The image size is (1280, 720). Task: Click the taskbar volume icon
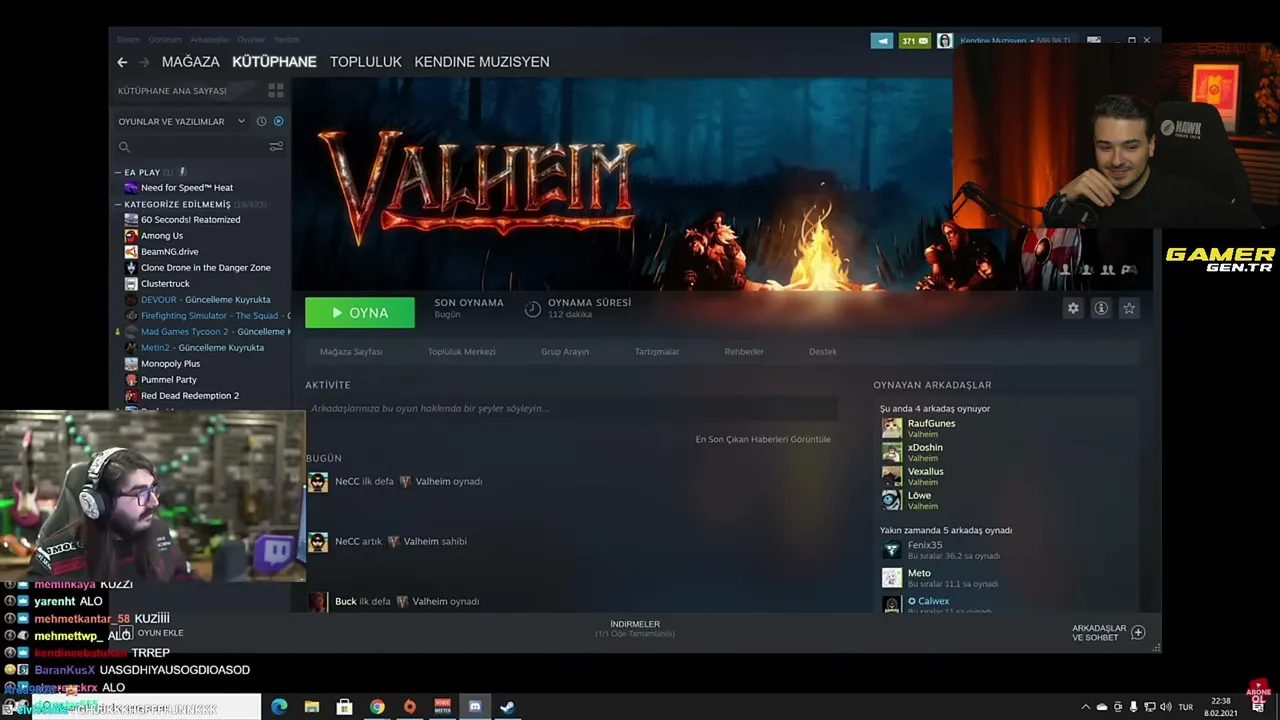click(1166, 707)
